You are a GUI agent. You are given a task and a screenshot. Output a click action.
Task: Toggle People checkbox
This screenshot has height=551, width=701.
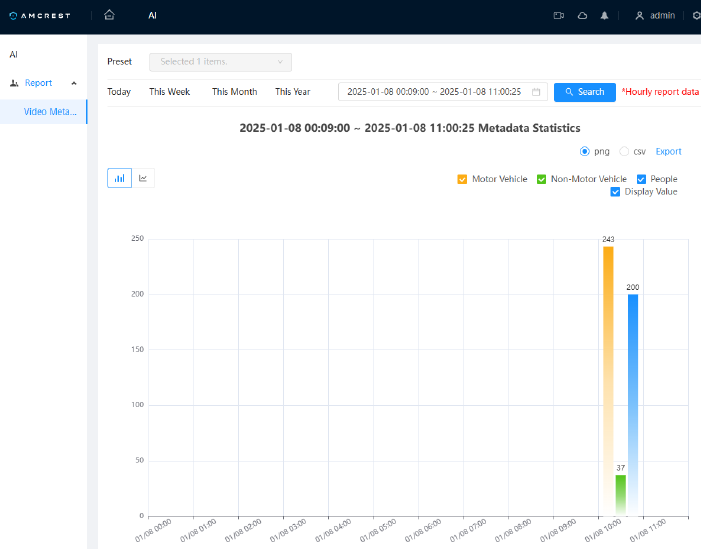[x=641, y=179]
